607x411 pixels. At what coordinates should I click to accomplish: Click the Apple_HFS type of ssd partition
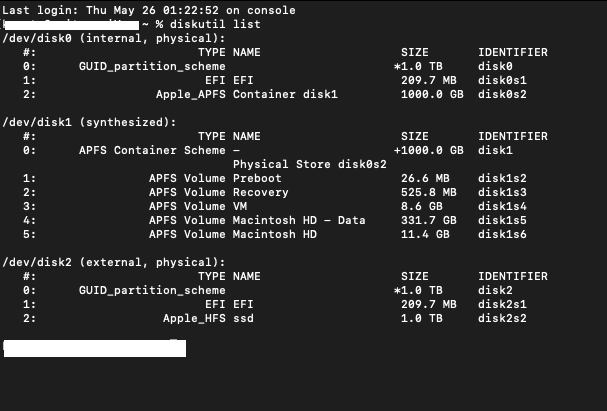click(194, 318)
